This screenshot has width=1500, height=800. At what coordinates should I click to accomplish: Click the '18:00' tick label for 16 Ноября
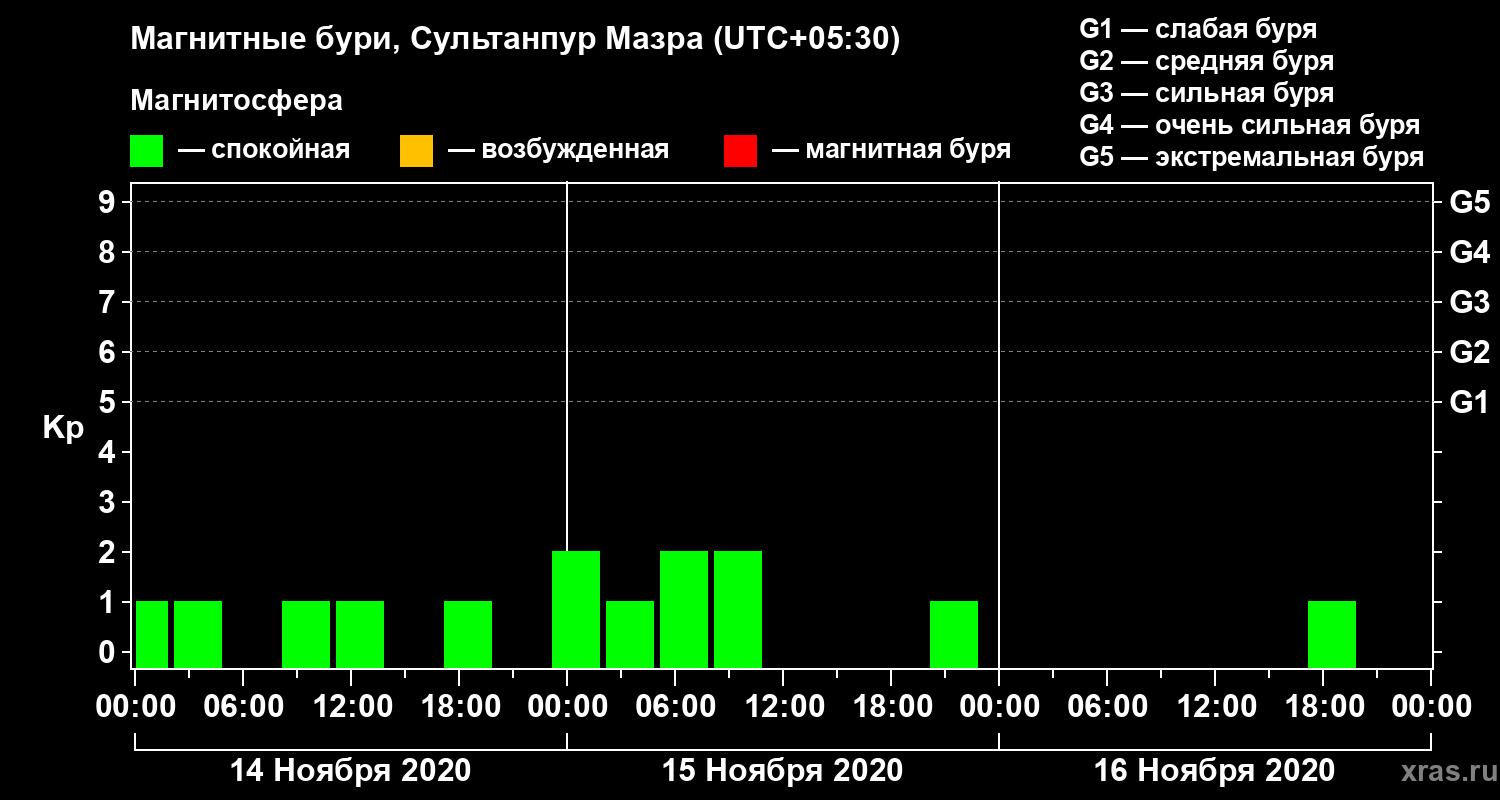tap(1323, 707)
